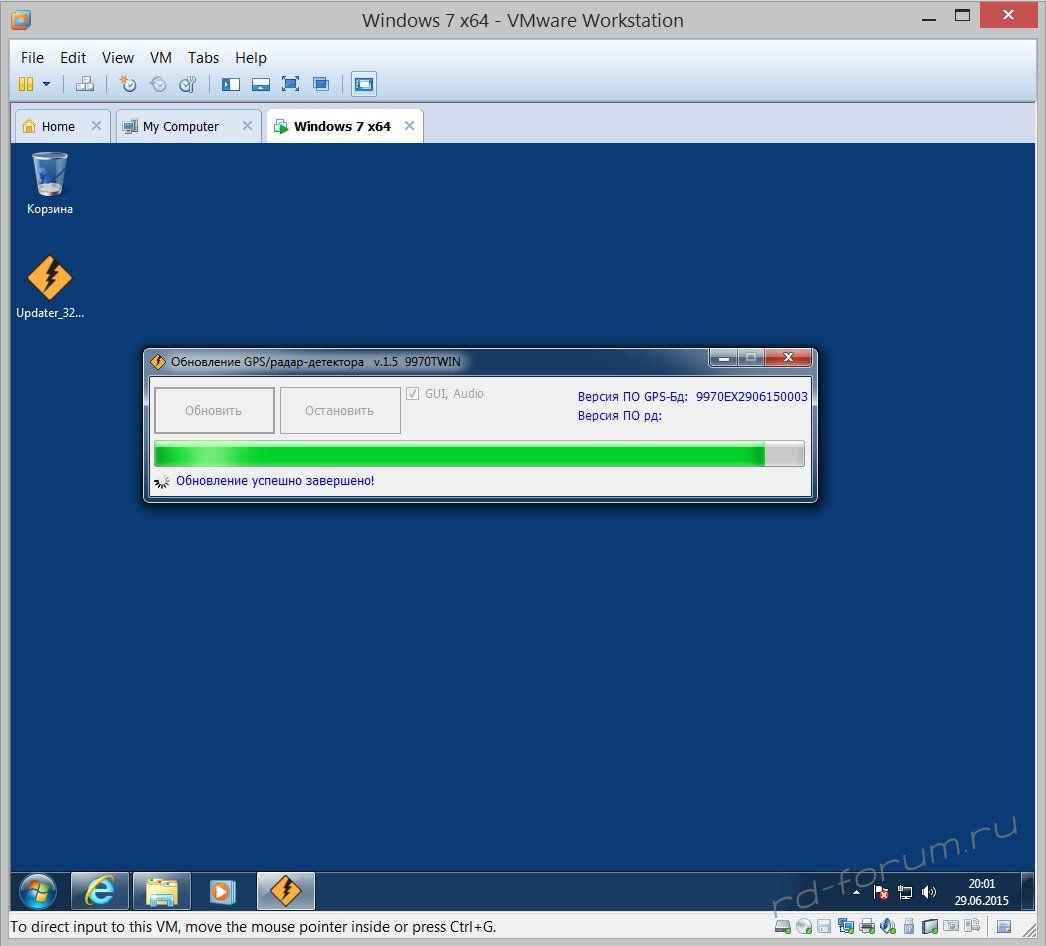1046x946 pixels.
Task: Select the updater app on guest taskbar
Action: tap(286, 891)
